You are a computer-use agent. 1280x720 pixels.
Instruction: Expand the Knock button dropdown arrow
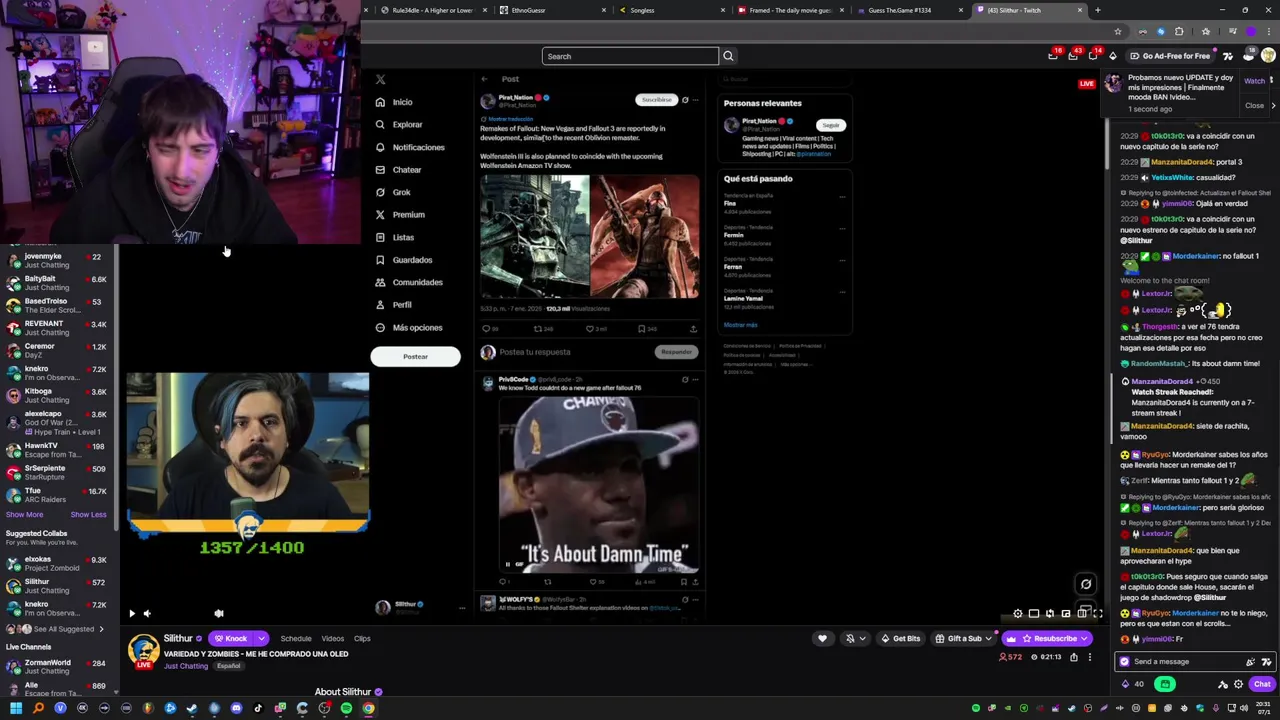tap(261, 638)
